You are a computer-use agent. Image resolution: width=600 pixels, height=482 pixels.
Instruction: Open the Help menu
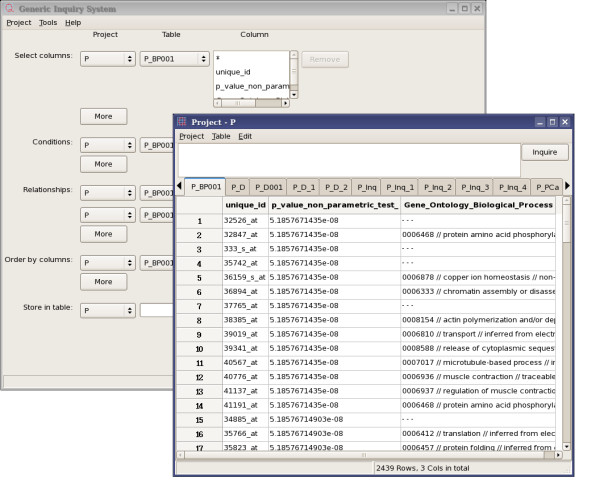[73, 23]
